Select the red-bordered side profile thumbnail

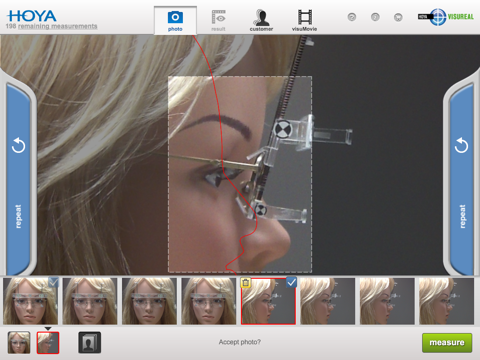pyautogui.click(x=268, y=301)
